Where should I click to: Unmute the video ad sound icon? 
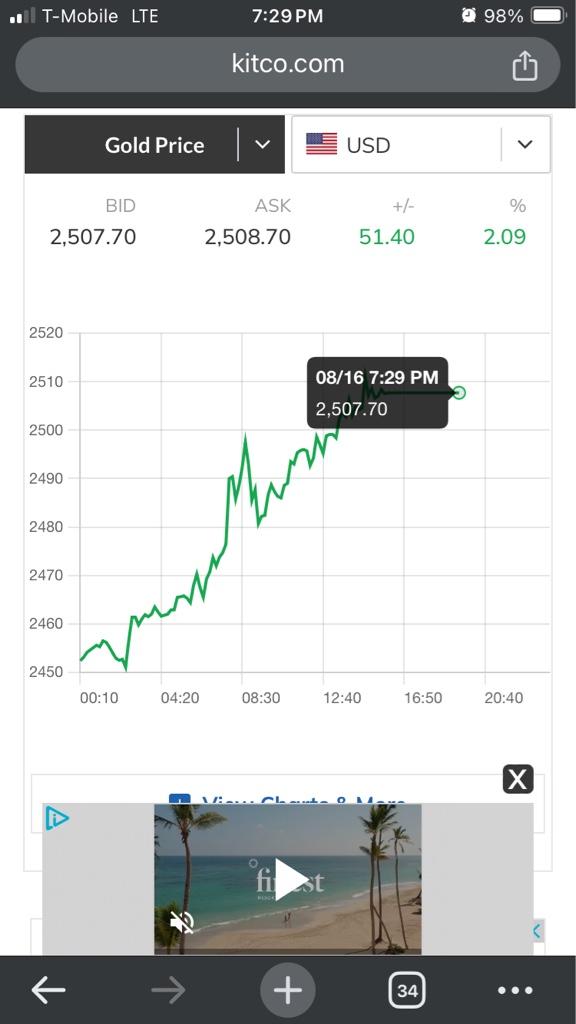pos(182,922)
